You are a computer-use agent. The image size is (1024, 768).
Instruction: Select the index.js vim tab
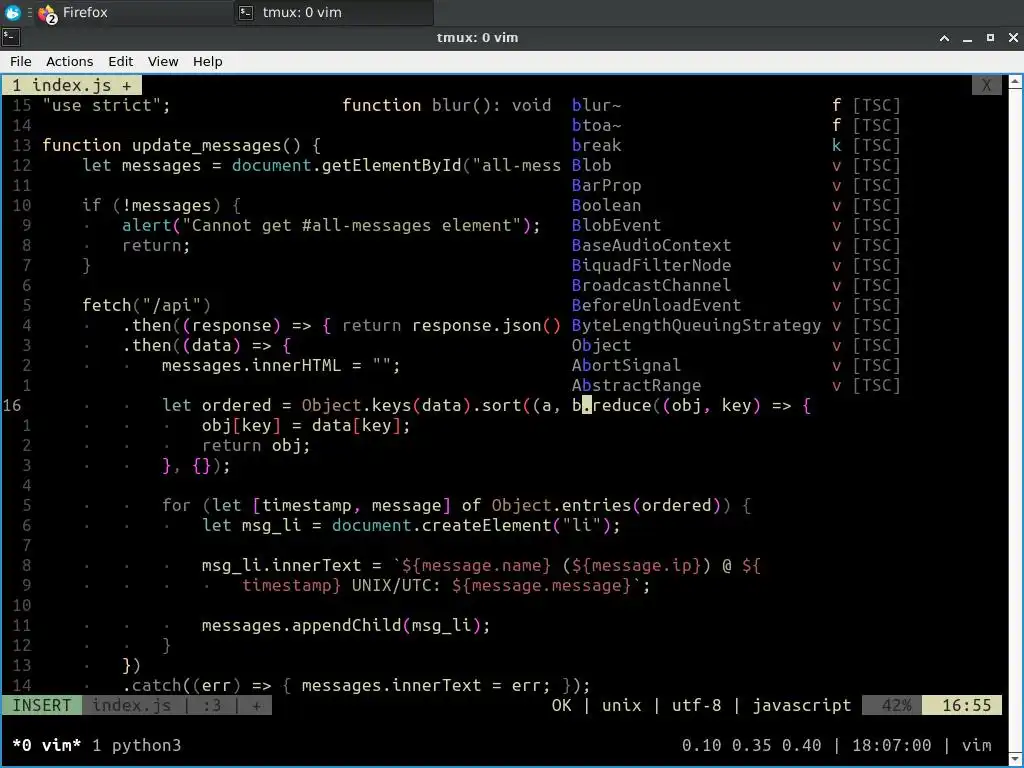coord(72,86)
